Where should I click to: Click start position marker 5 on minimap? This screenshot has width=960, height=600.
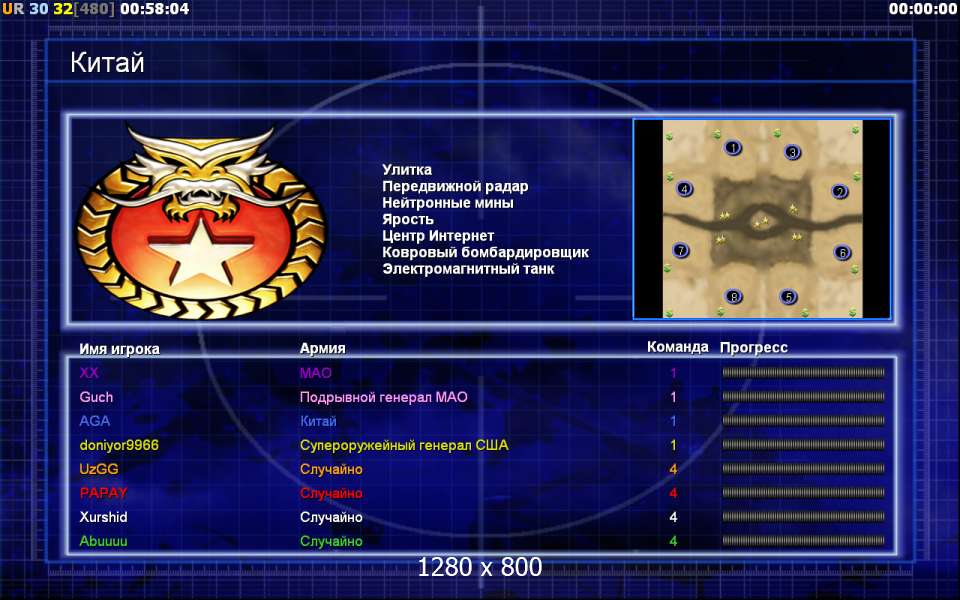788,297
